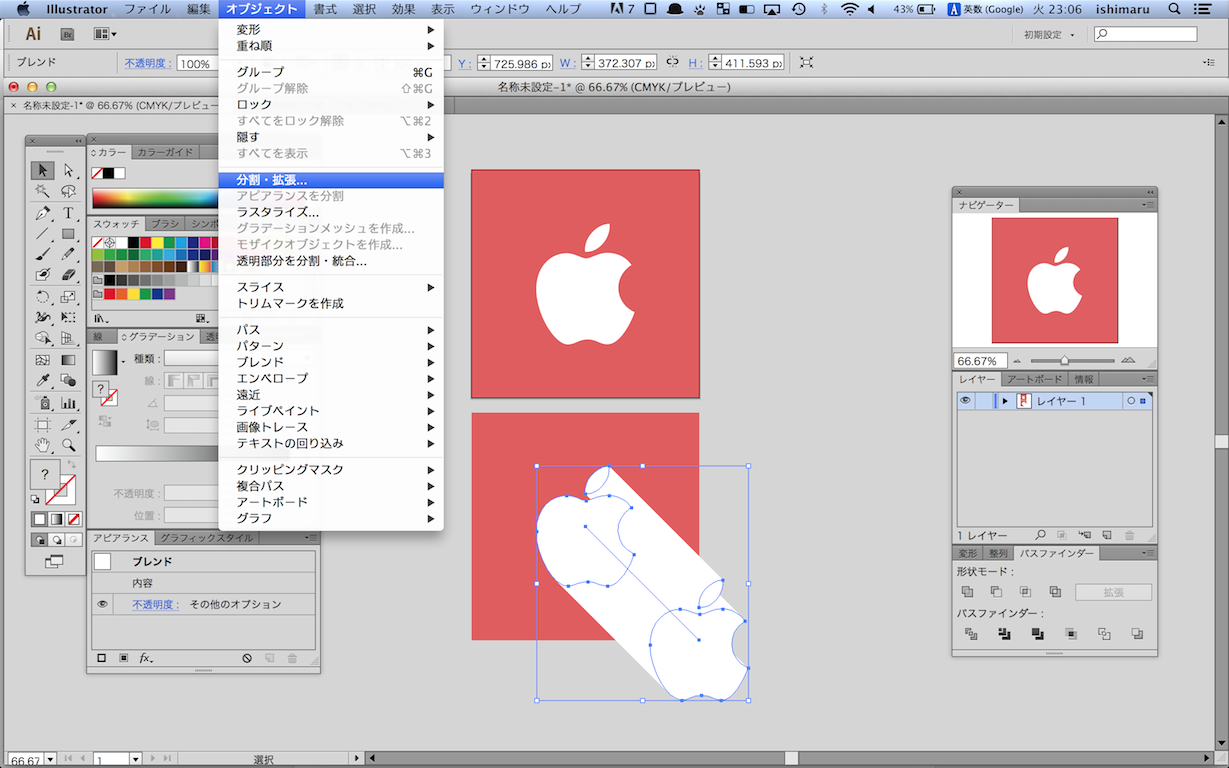Open the クリッピングマスク submenu
The height and width of the screenshot is (768, 1229).
[331, 470]
